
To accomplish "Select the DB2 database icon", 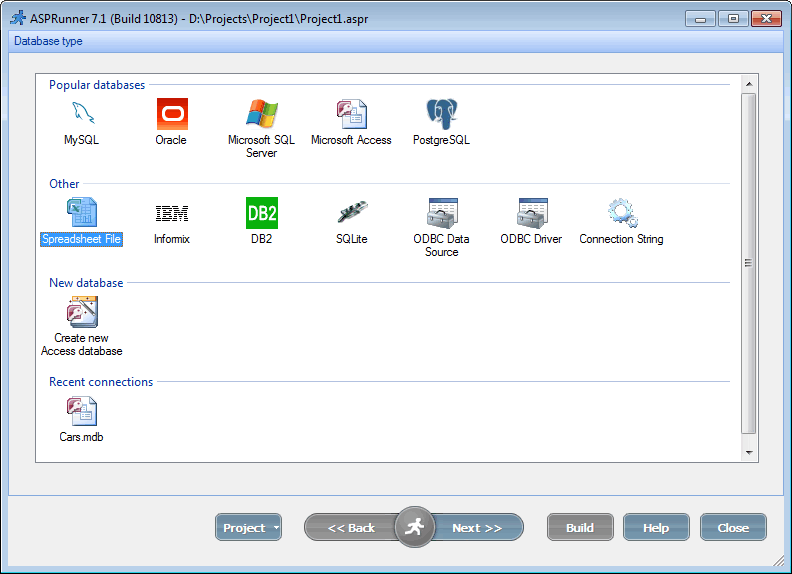I will (261, 213).
